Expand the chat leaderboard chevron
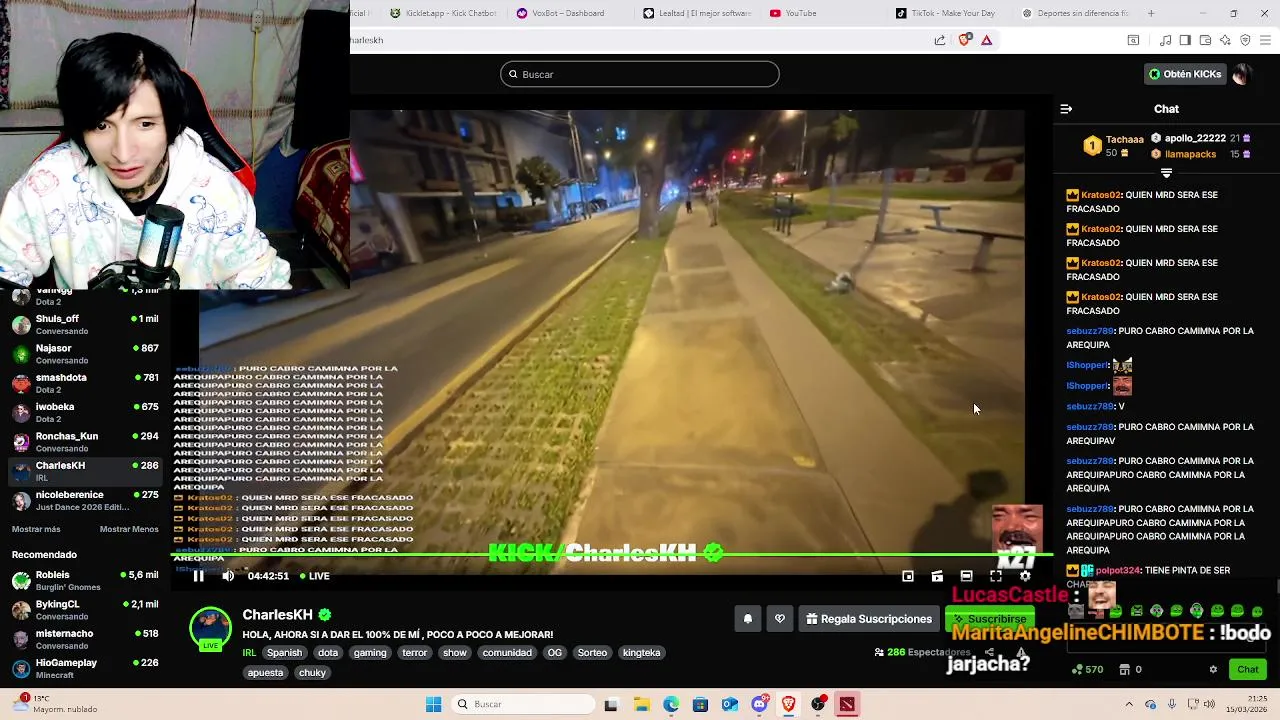The image size is (1280, 720). 1166,173
